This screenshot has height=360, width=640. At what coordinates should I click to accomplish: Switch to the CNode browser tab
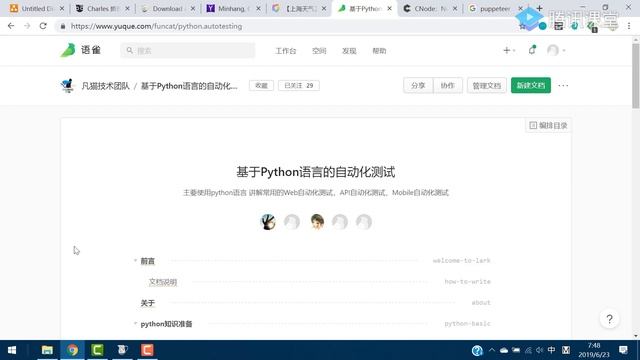point(430,8)
